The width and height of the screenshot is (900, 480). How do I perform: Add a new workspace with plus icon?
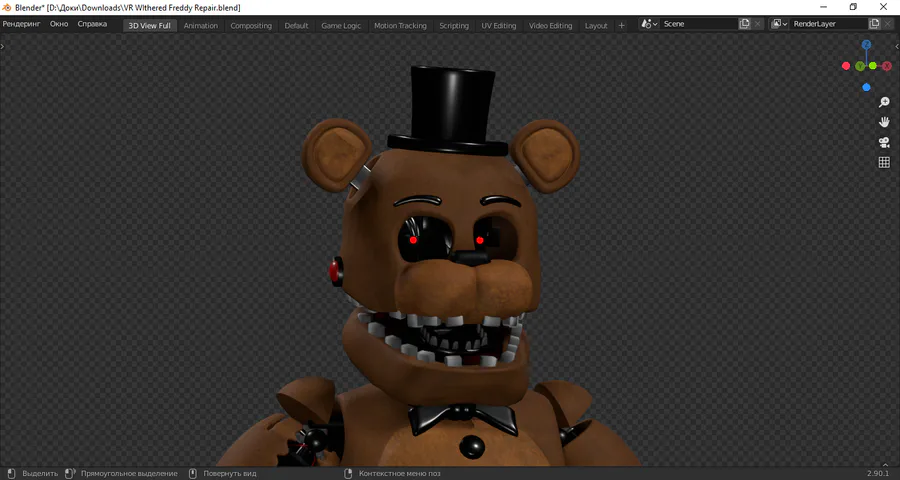pos(621,25)
